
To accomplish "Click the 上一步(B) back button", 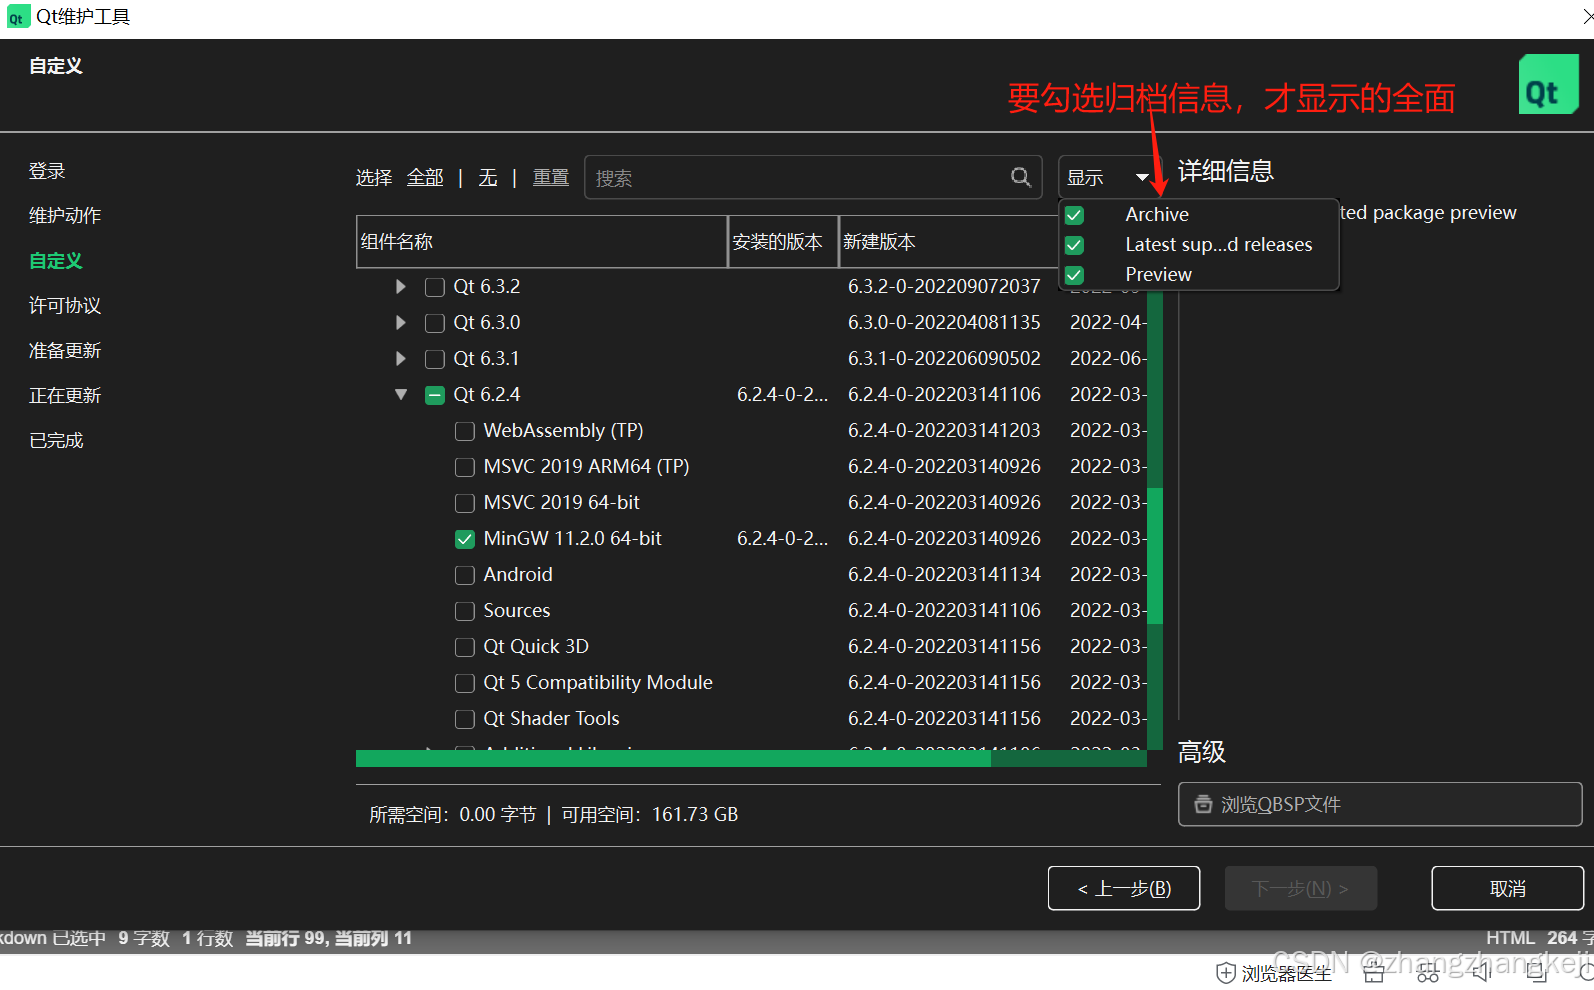I will coord(1124,888).
